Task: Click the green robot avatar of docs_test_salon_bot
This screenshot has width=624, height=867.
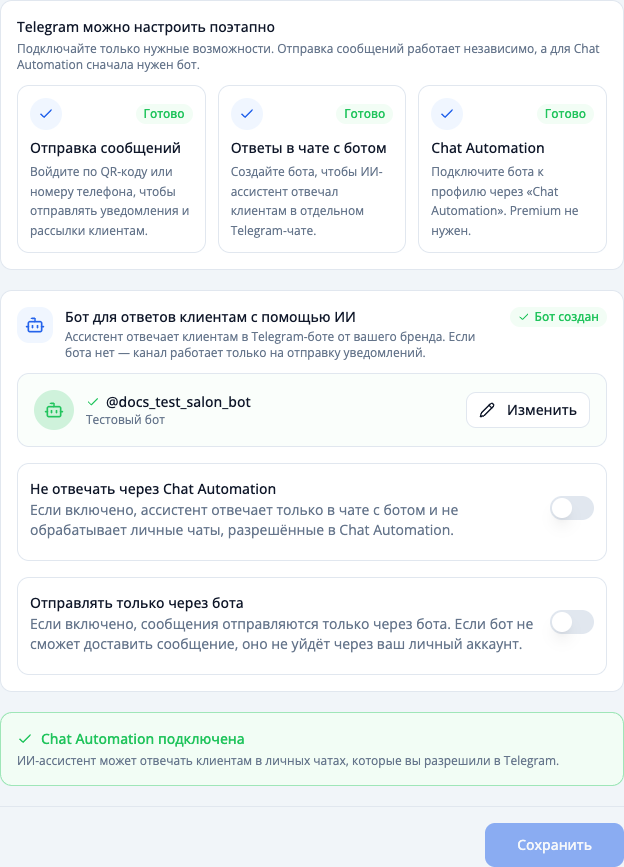Action: point(54,410)
